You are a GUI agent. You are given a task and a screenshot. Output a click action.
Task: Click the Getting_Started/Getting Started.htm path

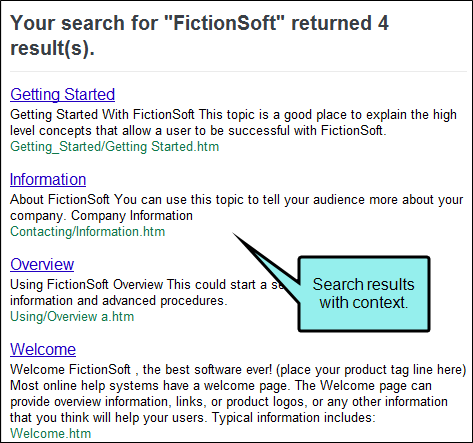(x=115, y=147)
